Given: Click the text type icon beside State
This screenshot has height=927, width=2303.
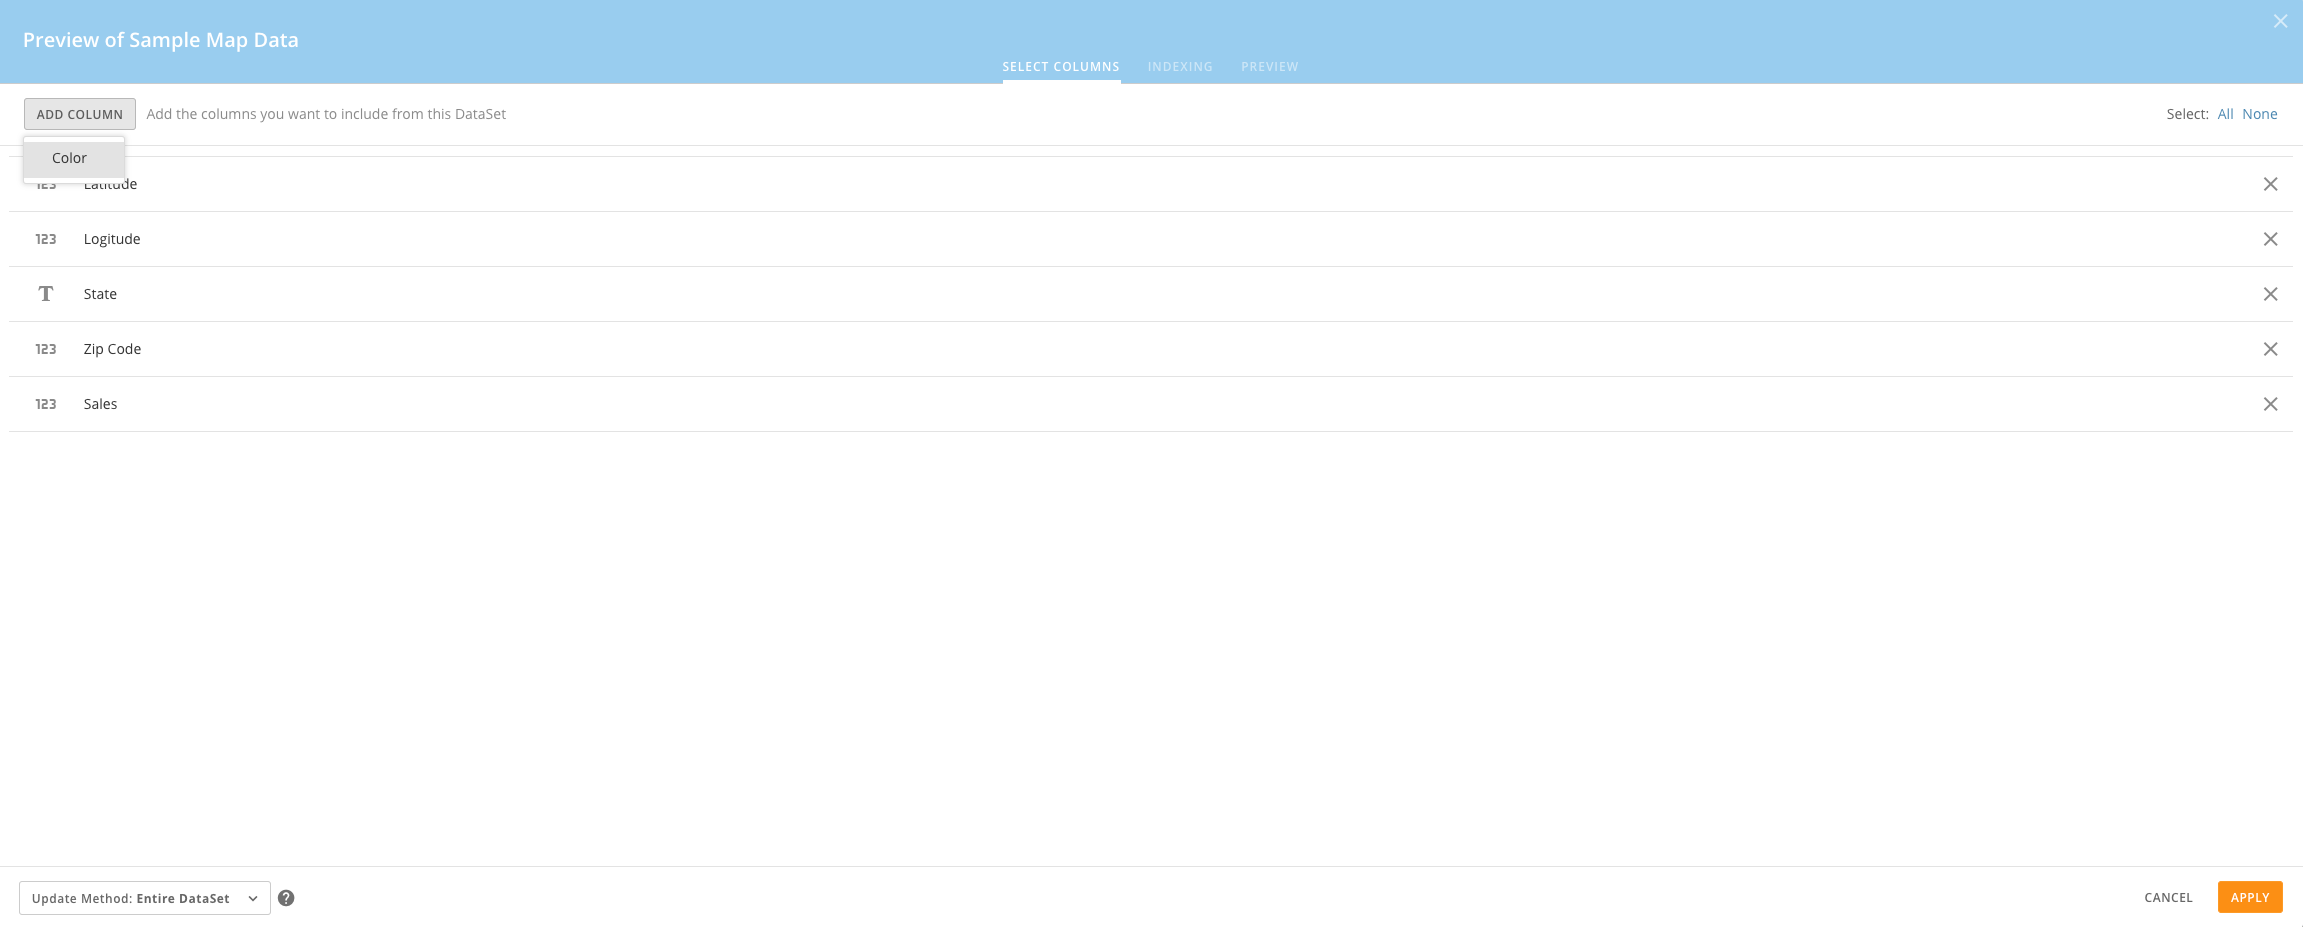Looking at the screenshot, I should (x=46, y=293).
